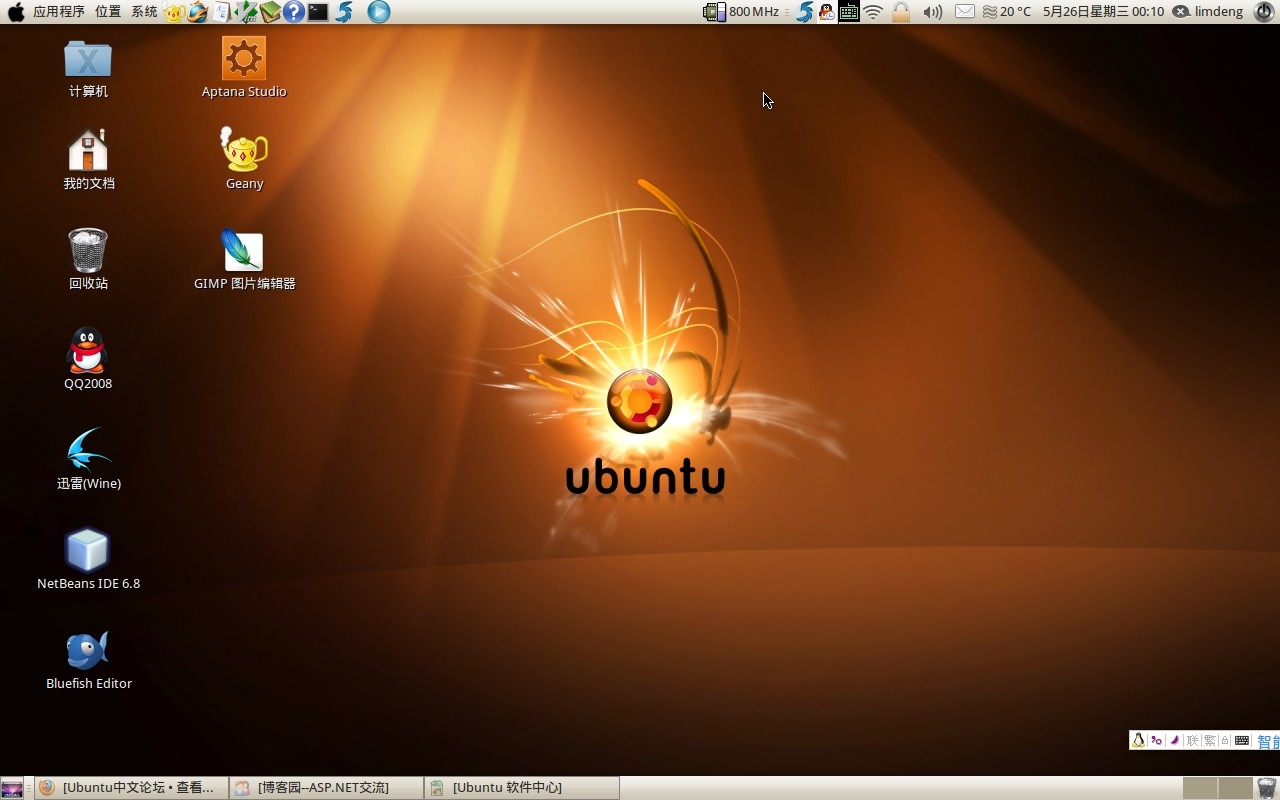Open the clock showing 5月26日星期三 00:10
This screenshot has width=1280, height=800.
(1103, 12)
